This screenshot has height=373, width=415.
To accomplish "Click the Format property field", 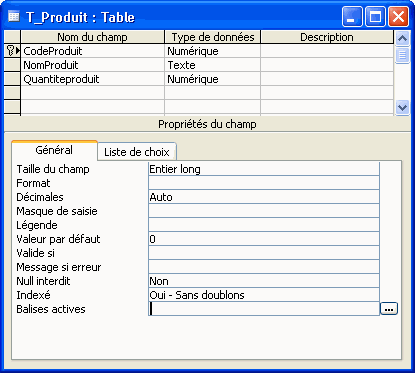I will (x=264, y=183).
